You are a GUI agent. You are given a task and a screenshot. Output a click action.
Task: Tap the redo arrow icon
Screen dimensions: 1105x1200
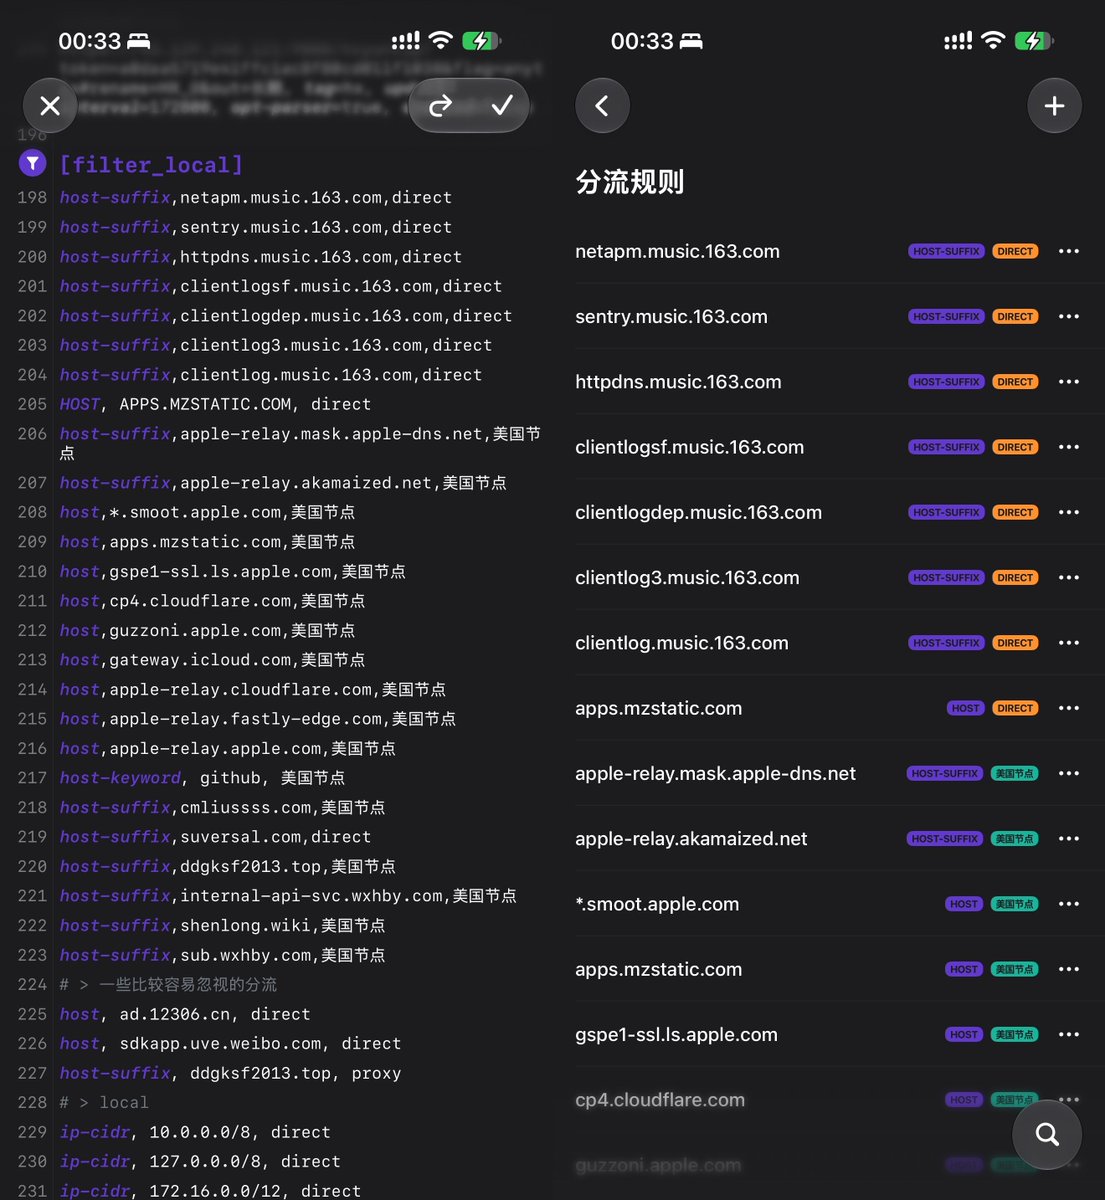point(440,105)
